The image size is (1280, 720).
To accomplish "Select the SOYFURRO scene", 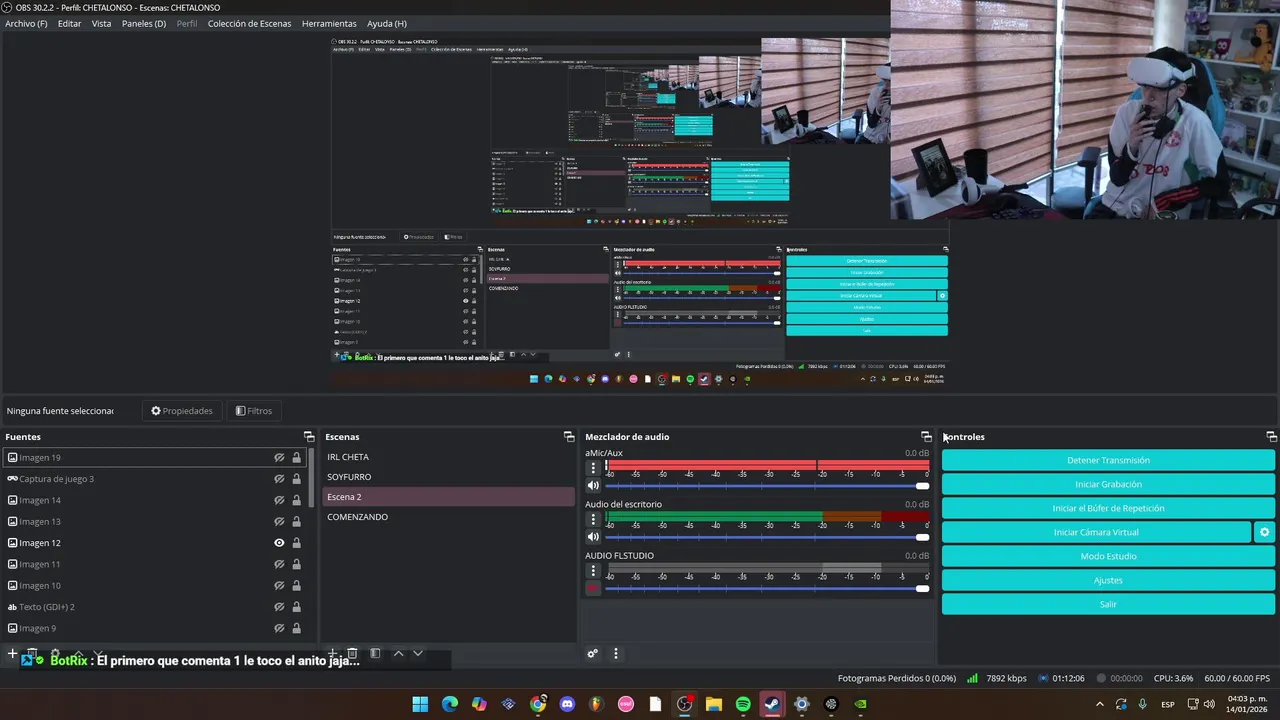I will tap(447, 477).
